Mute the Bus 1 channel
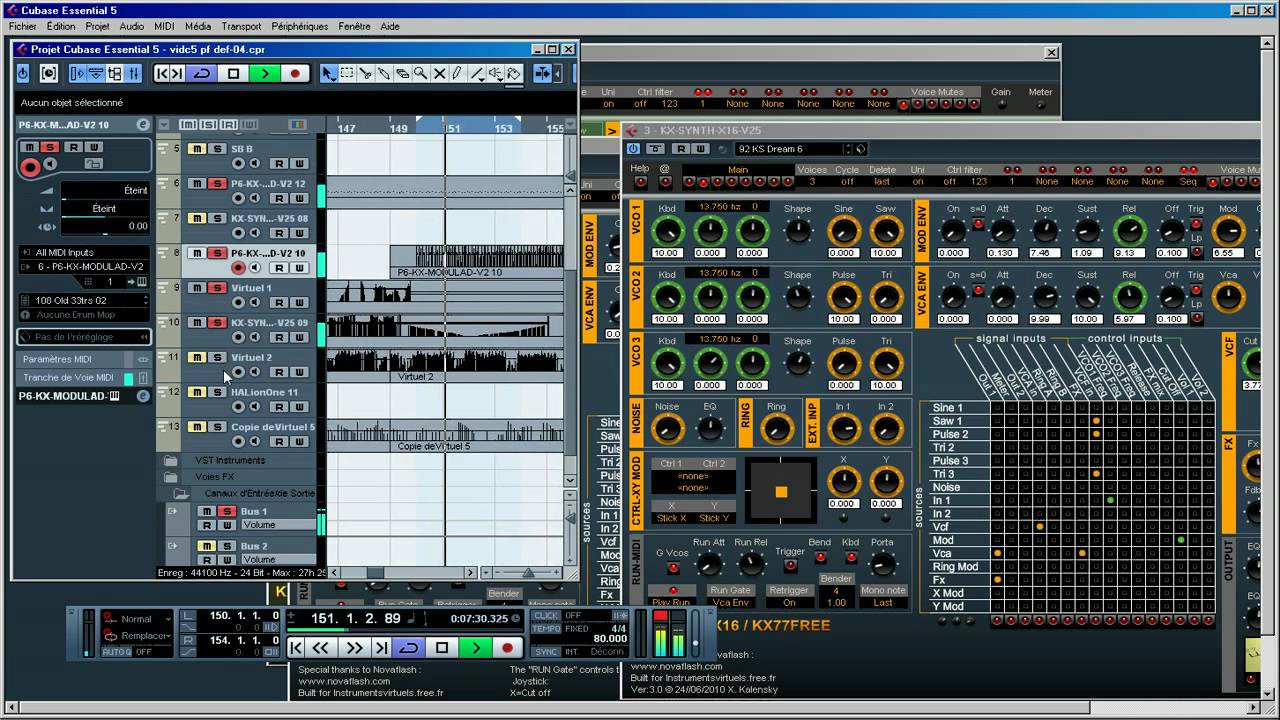Screen dimensions: 1280x720 [206, 512]
